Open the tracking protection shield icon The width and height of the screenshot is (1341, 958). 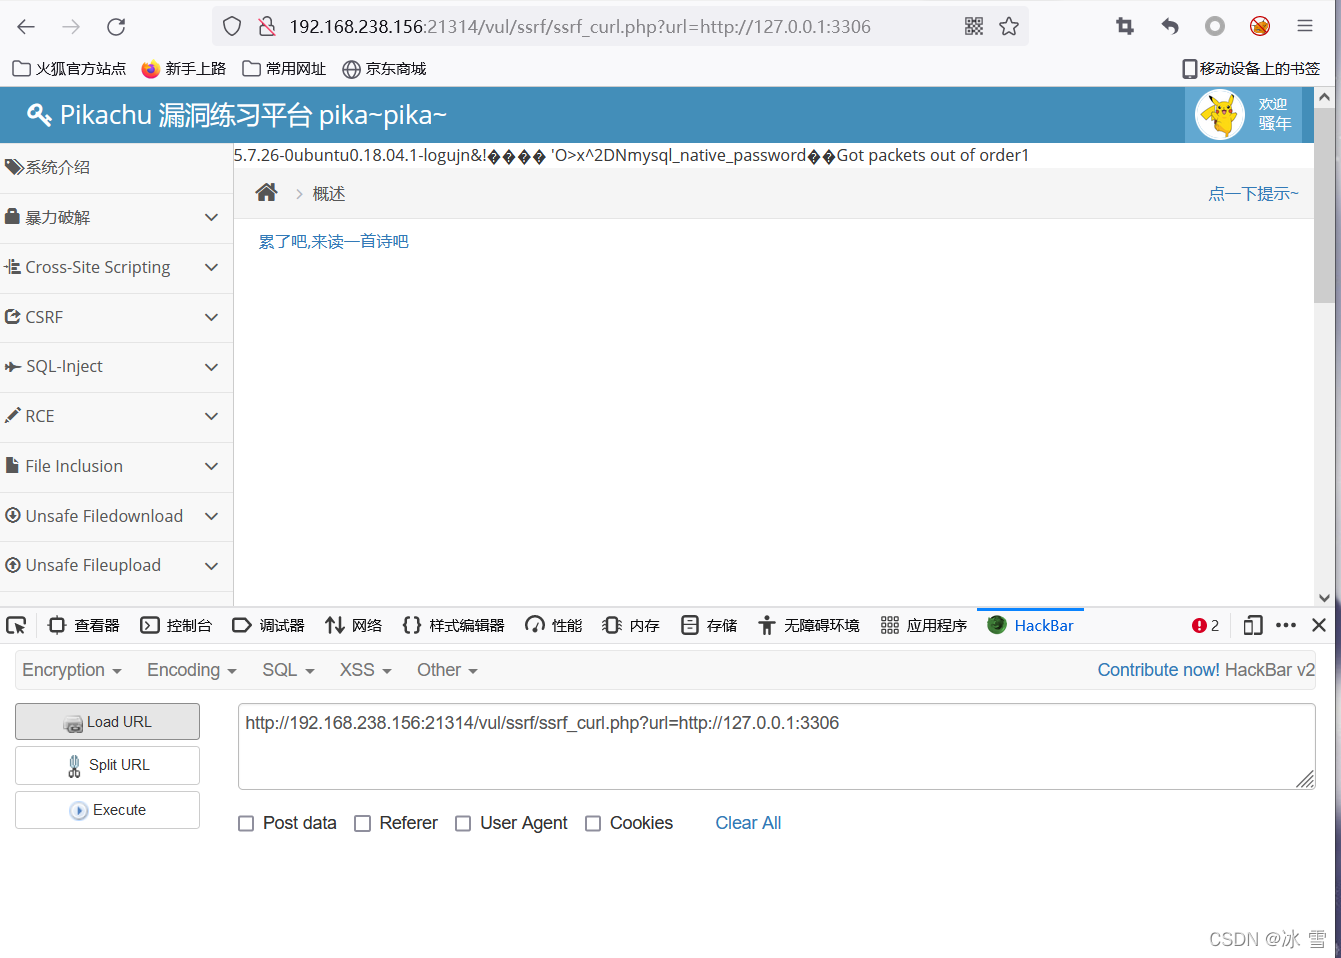tap(232, 27)
